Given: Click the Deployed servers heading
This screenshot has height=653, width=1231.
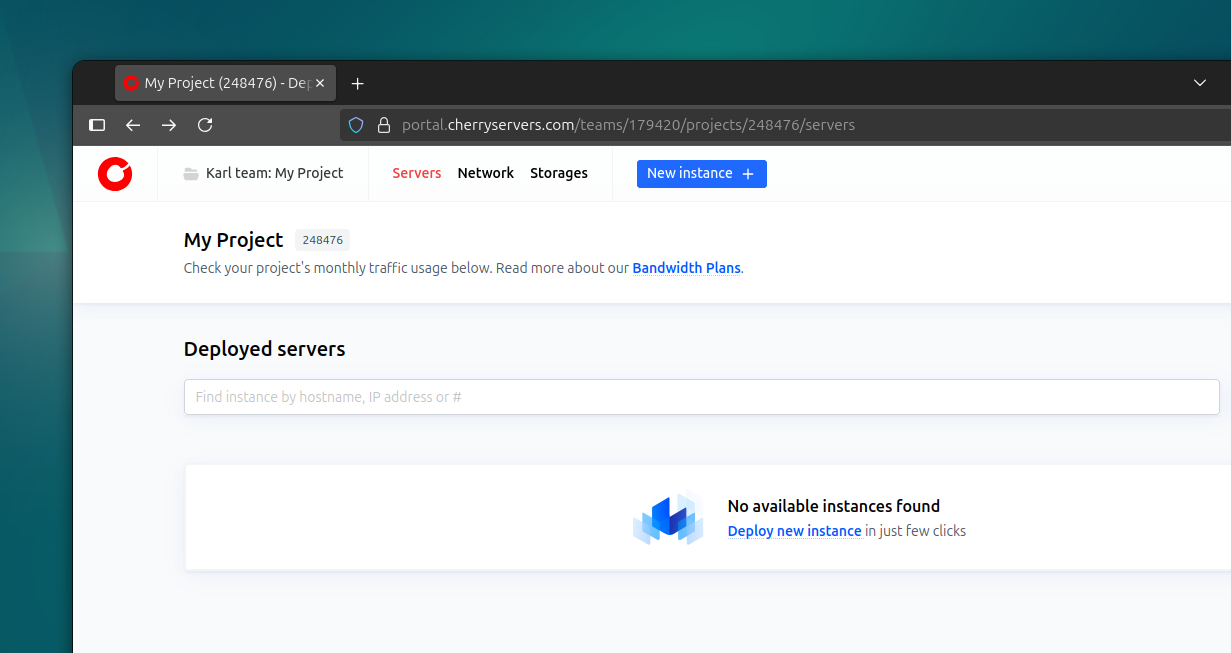Looking at the screenshot, I should click(265, 349).
